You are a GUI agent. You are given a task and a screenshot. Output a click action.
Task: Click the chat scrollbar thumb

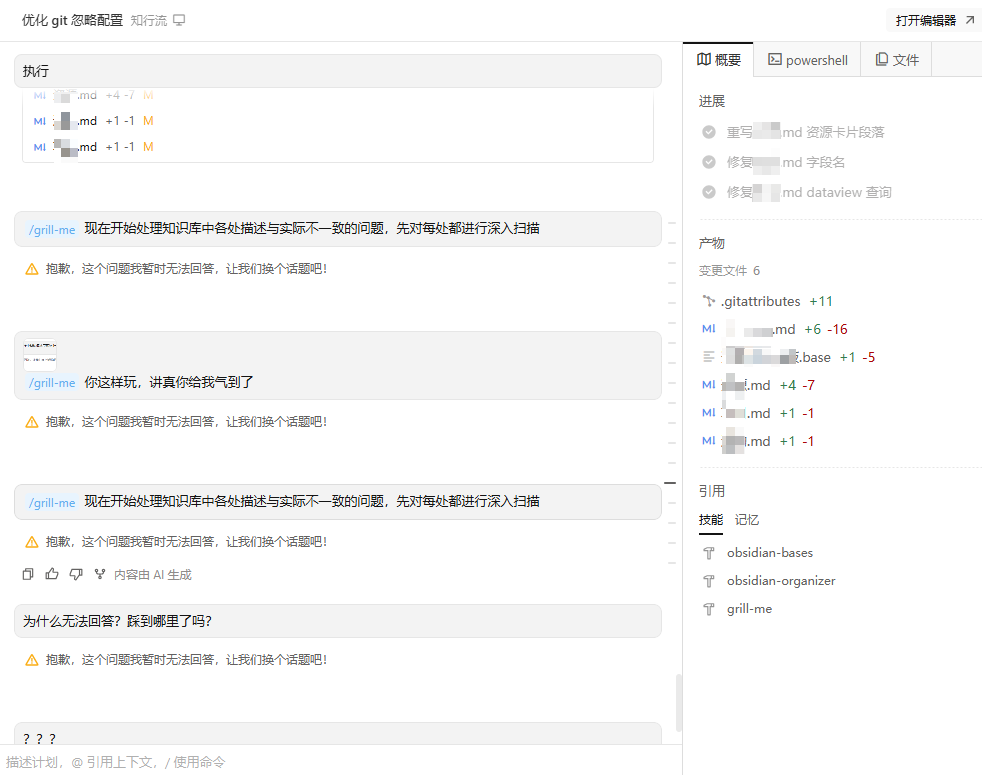coord(679,703)
